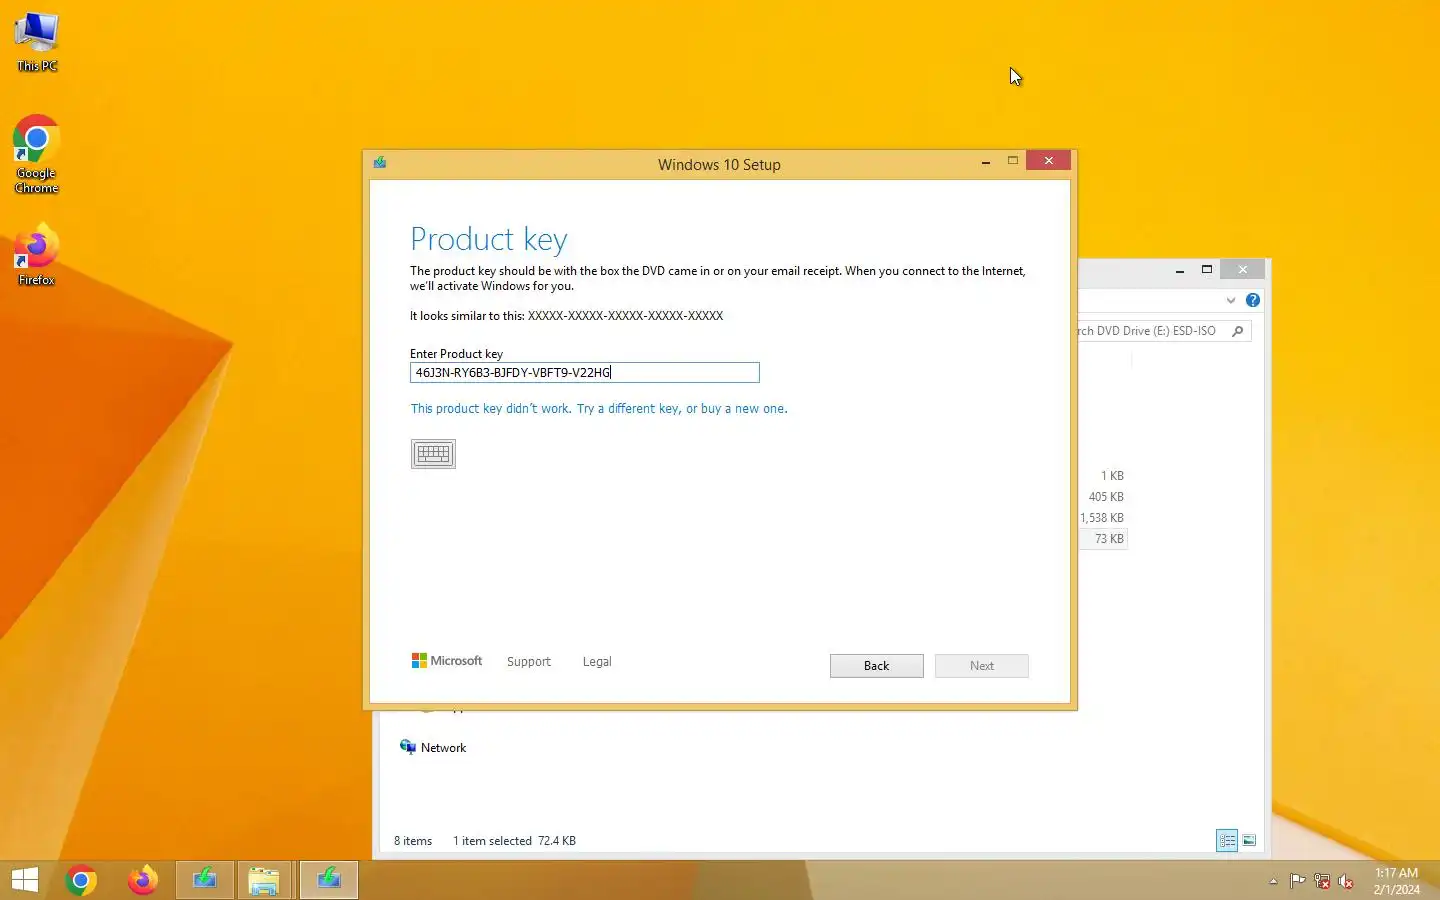The image size is (1440, 900).
Task: Close the File Explorer window
Action: click(x=1243, y=270)
